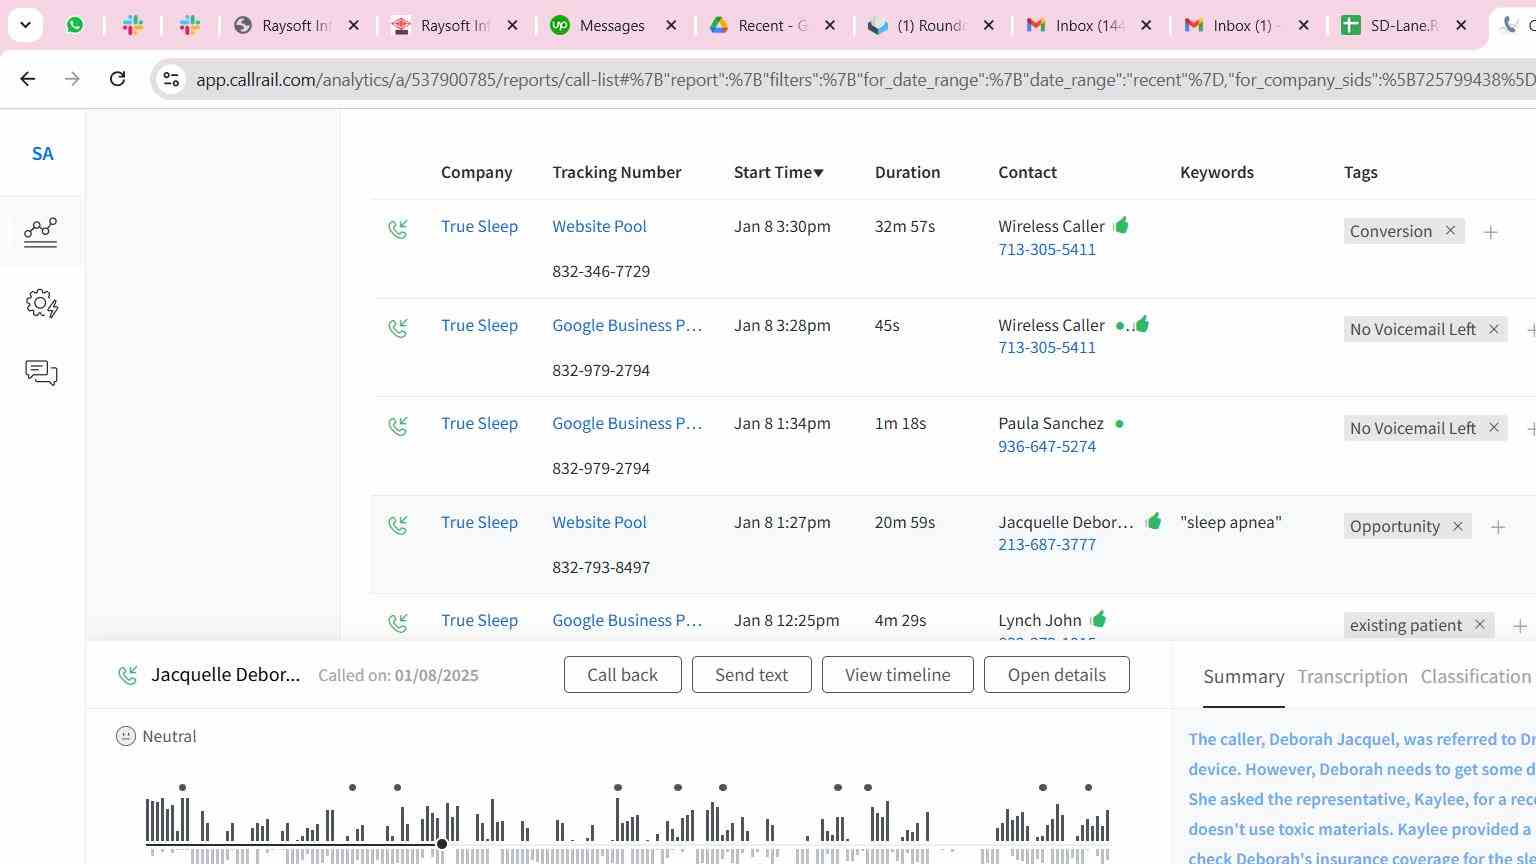Click inbound call icon for Paula Sanchez row
This screenshot has height=864, width=1536.
pyautogui.click(x=398, y=427)
